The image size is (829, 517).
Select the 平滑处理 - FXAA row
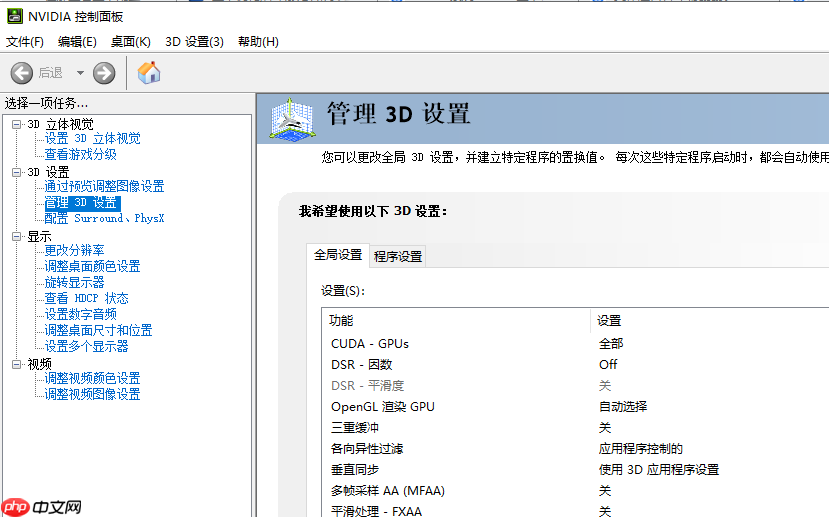pyautogui.click(x=576, y=511)
